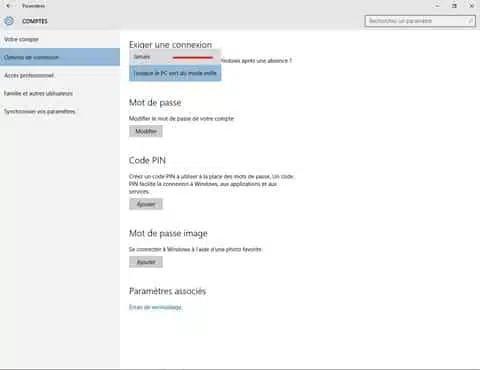Image resolution: width=480 pixels, height=370 pixels.
Task: Open the Écran de verrouillage link
Action: click(x=155, y=307)
